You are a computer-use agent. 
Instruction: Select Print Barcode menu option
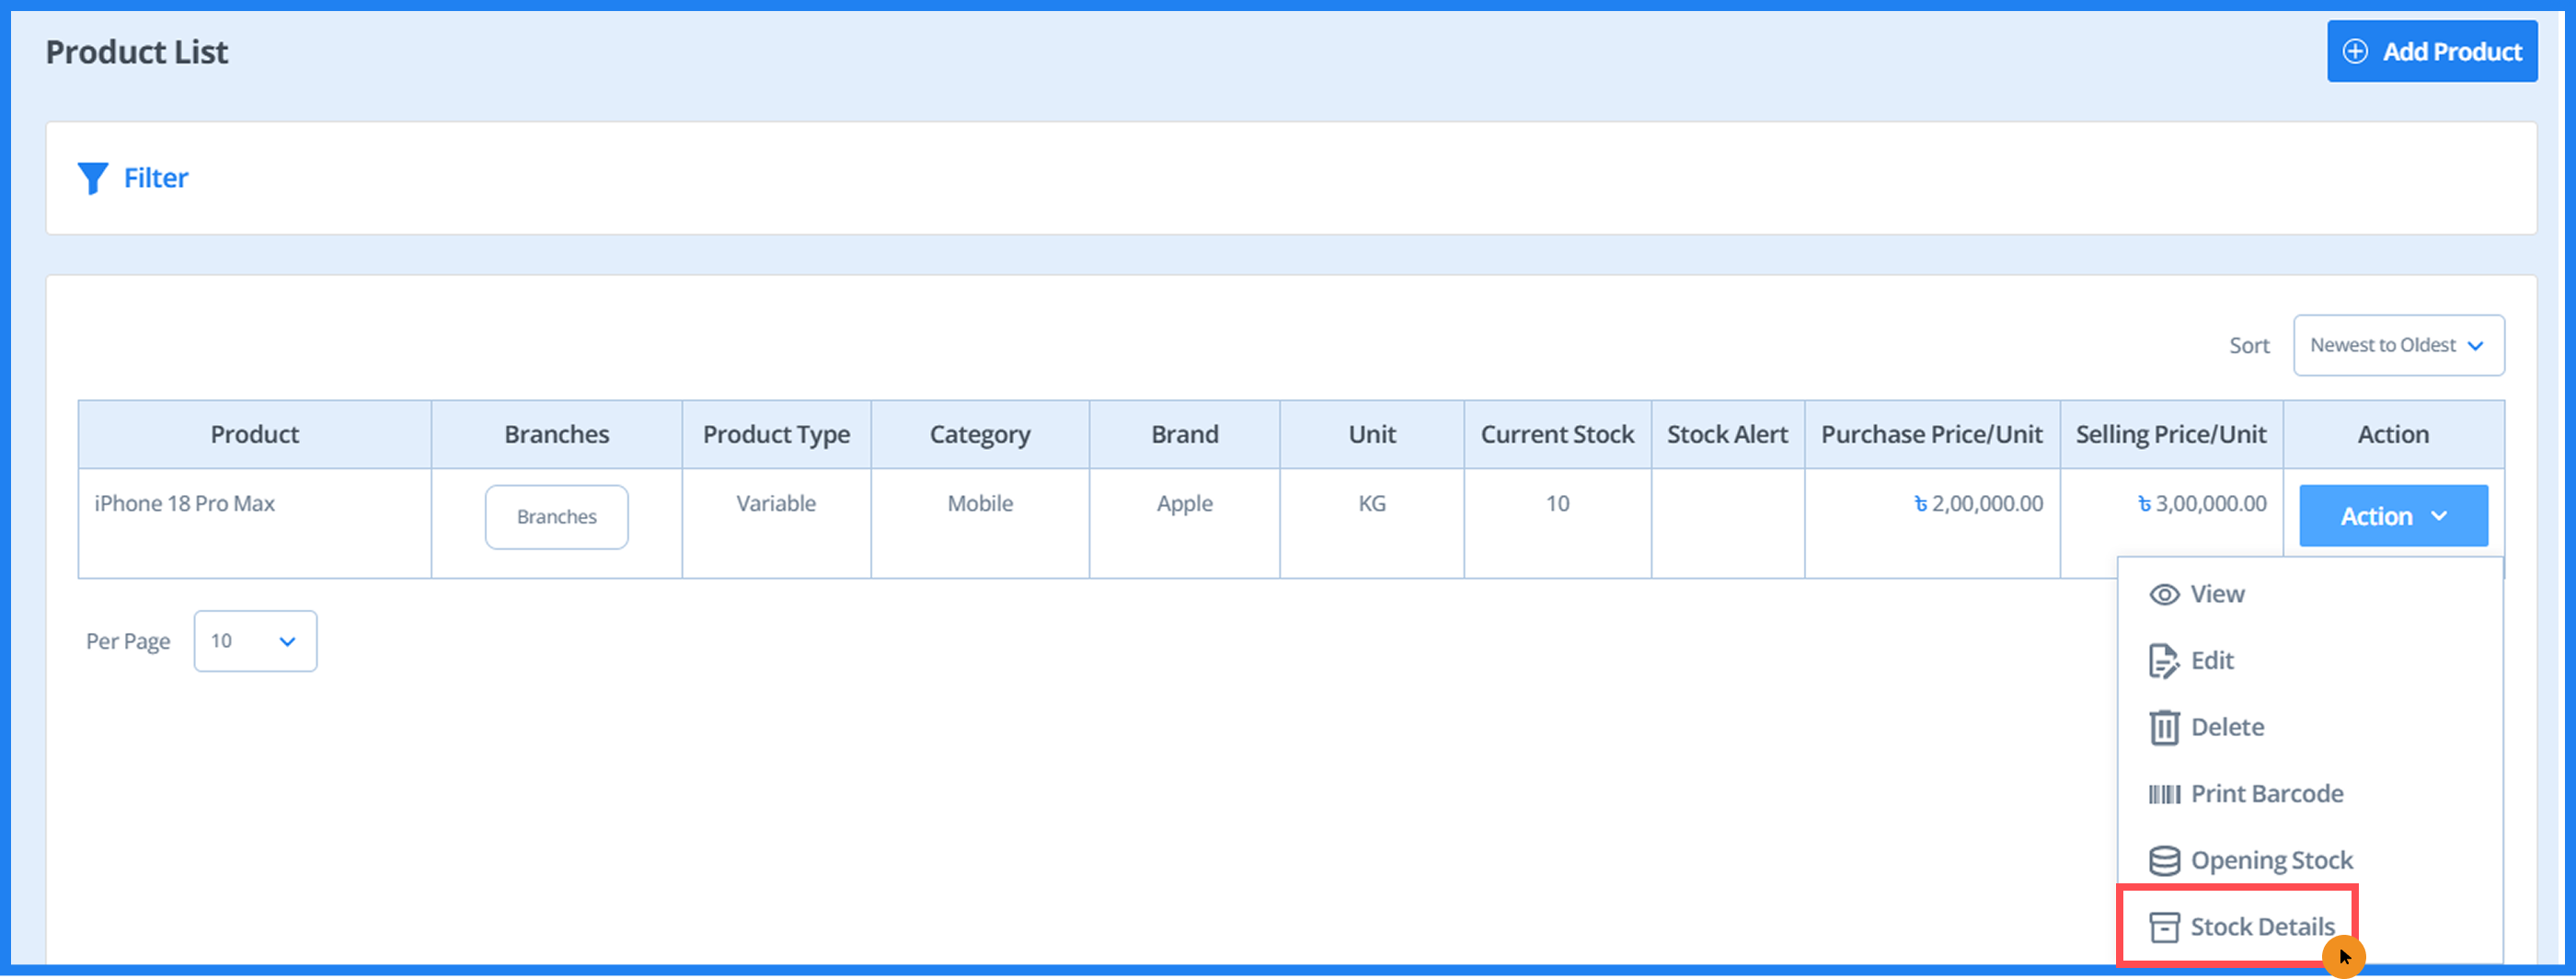(2266, 794)
